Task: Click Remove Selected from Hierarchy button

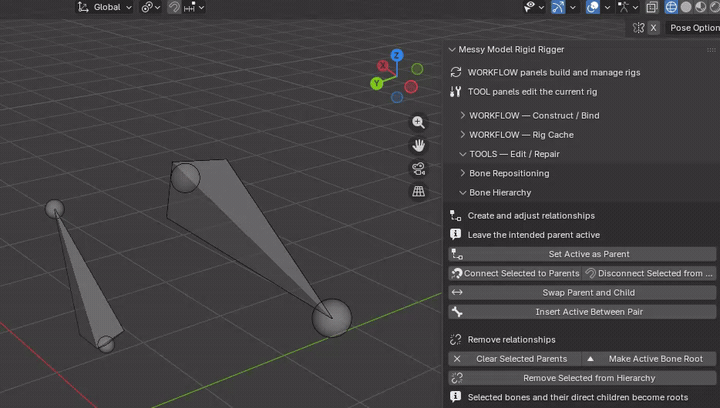Action: [x=582, y=378]
